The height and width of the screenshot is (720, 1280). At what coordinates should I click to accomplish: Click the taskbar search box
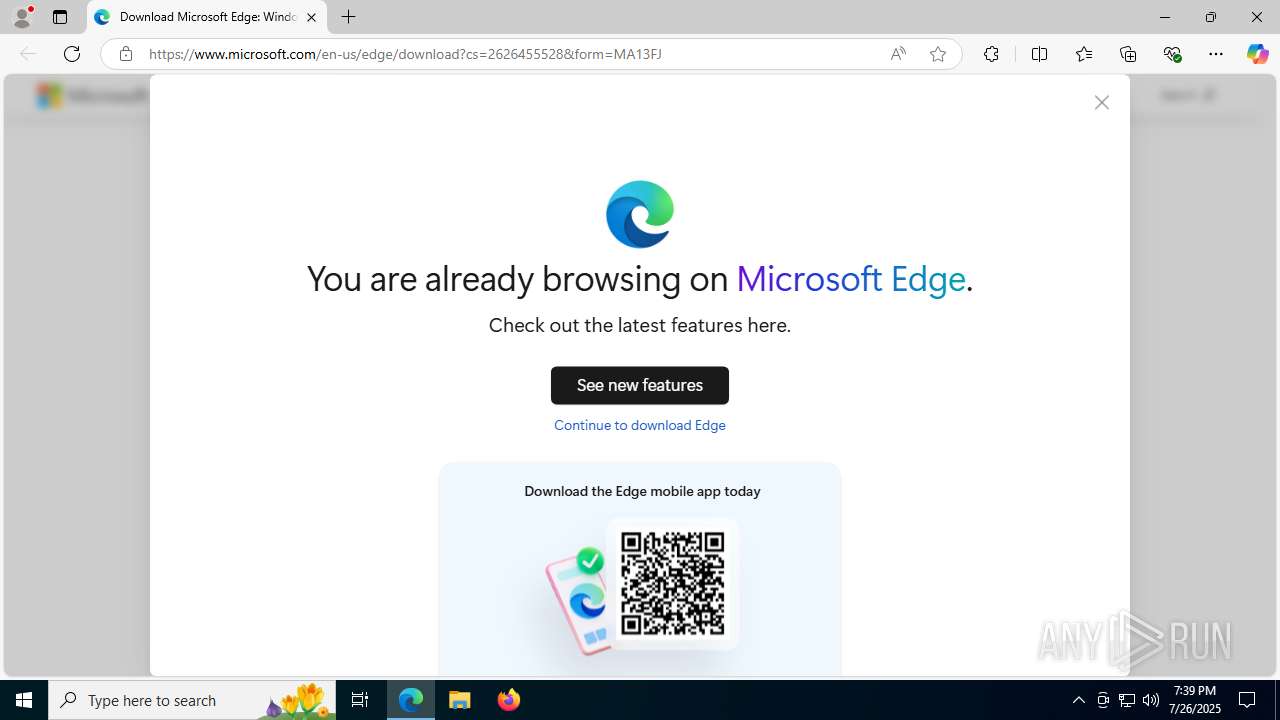pos(192,700)
